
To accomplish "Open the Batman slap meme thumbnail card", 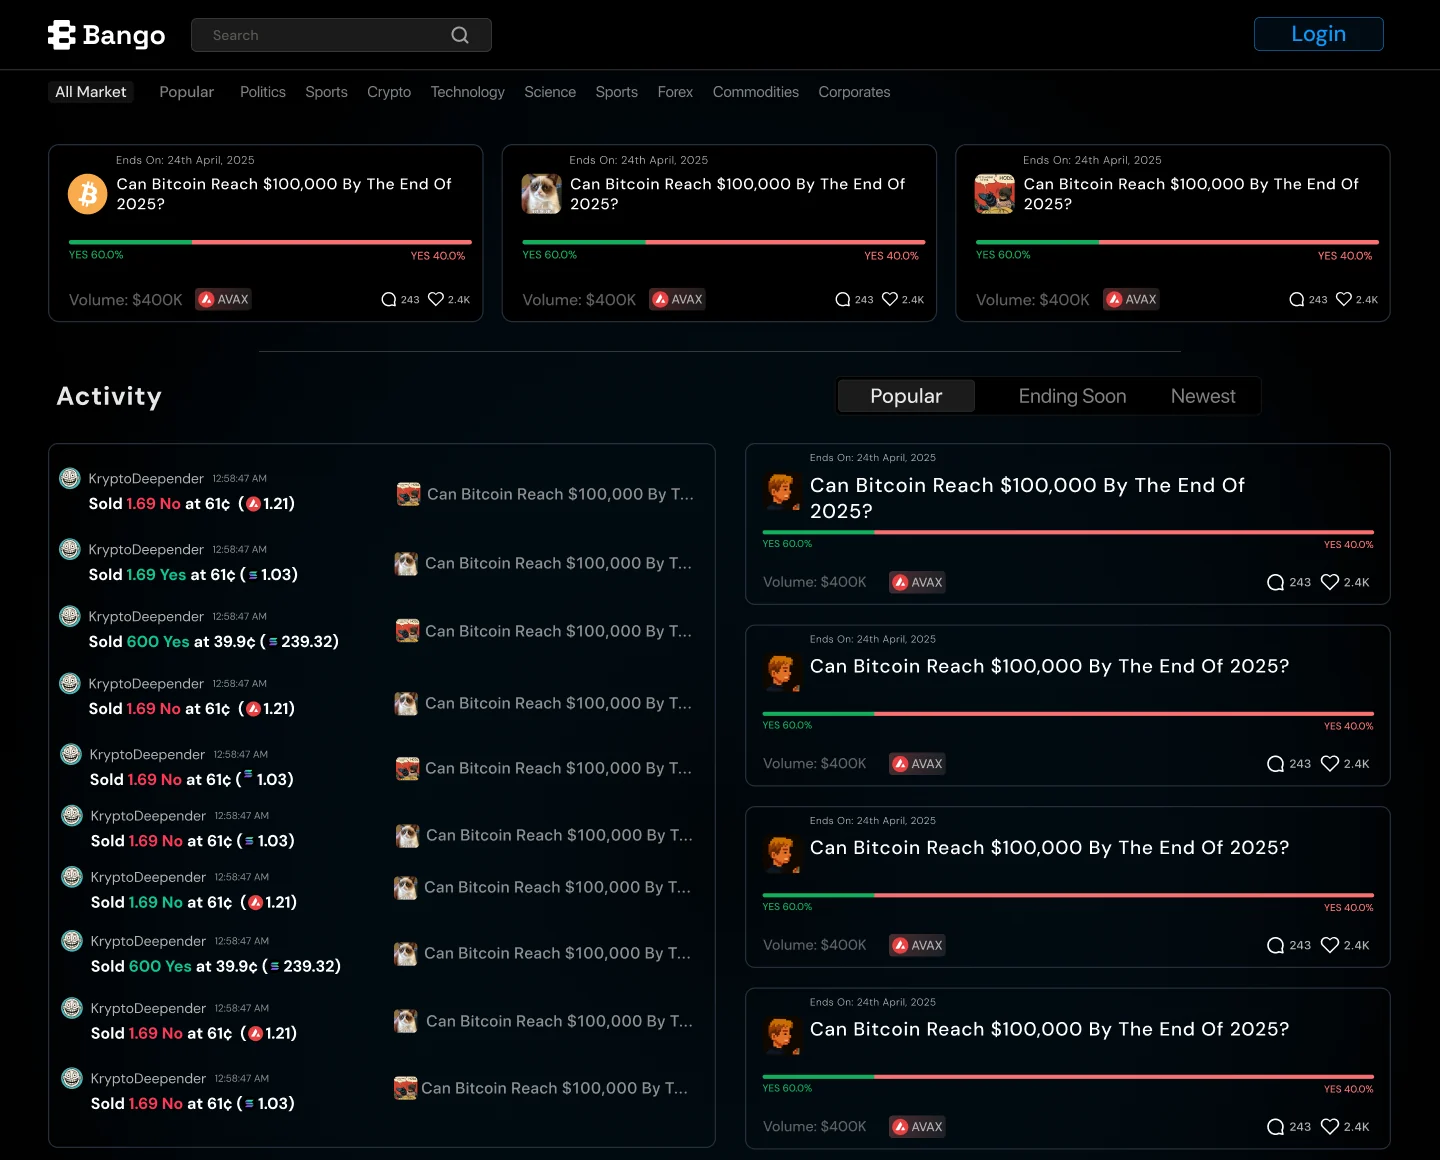I will click(x=995, y=194).
